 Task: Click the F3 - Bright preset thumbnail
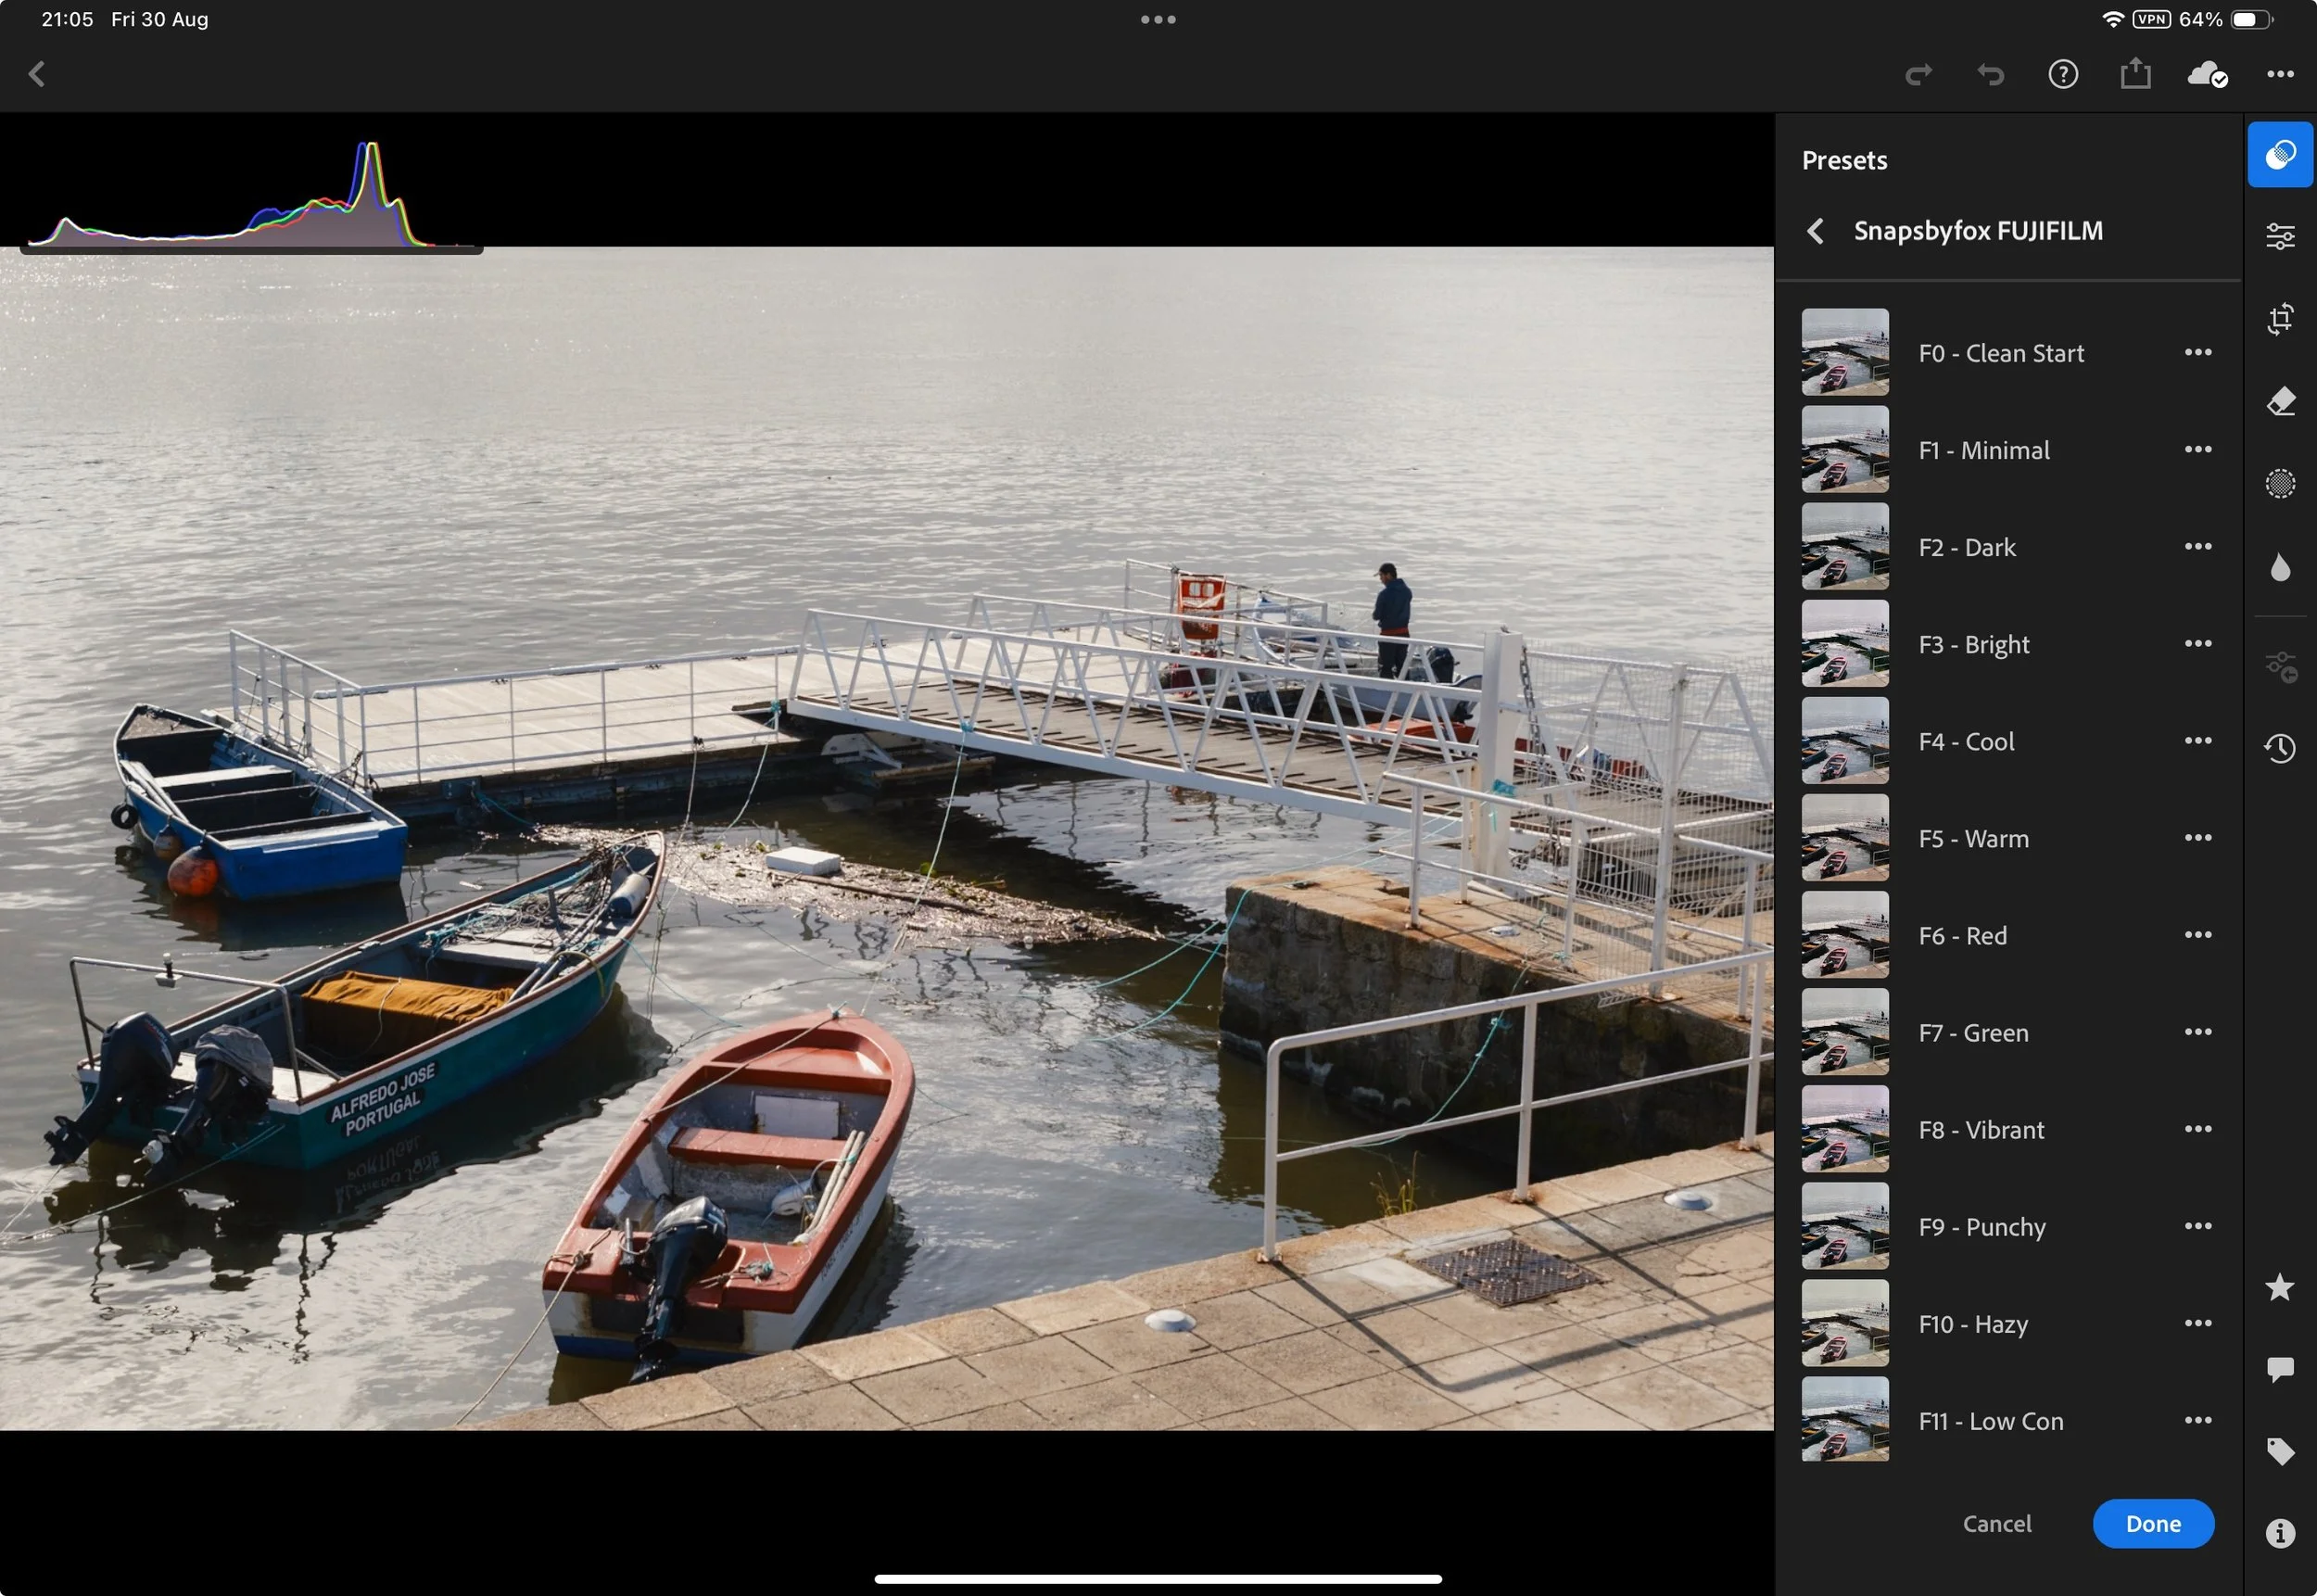click(1845, 644)
